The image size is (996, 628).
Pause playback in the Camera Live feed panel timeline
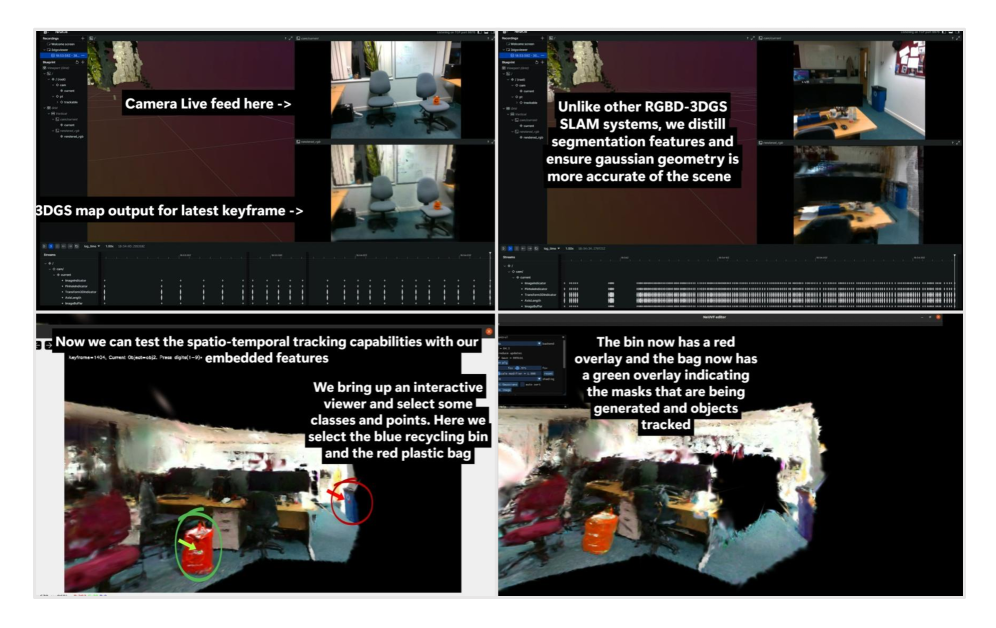(57, 246)
